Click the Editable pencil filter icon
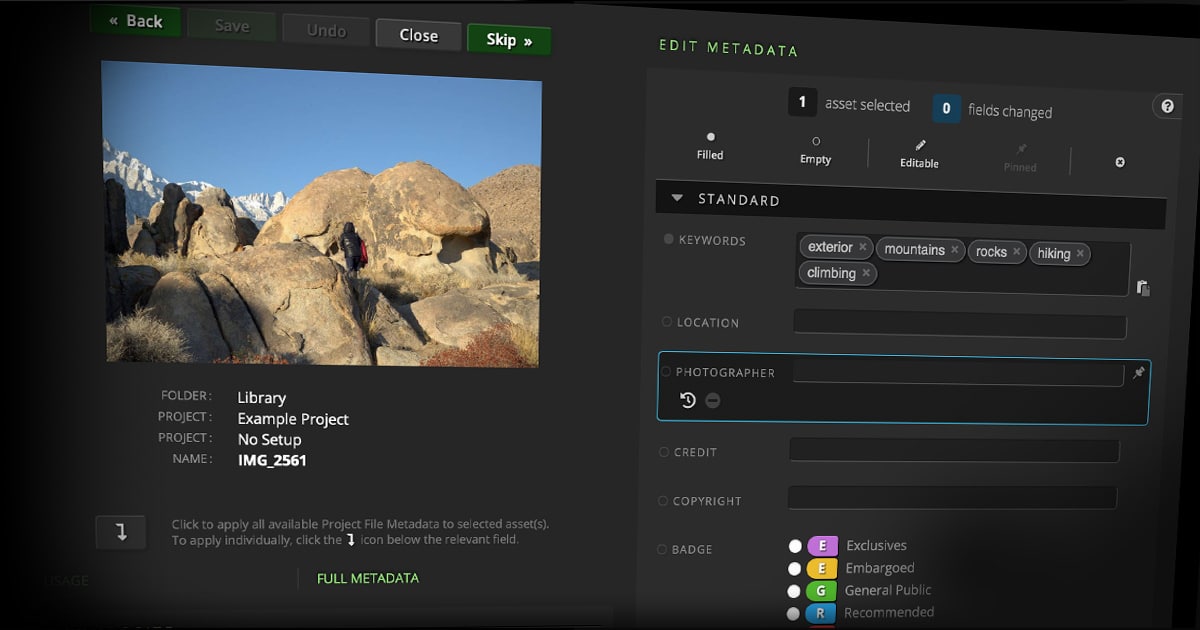 pyautogui.click(x=920, y=146)
